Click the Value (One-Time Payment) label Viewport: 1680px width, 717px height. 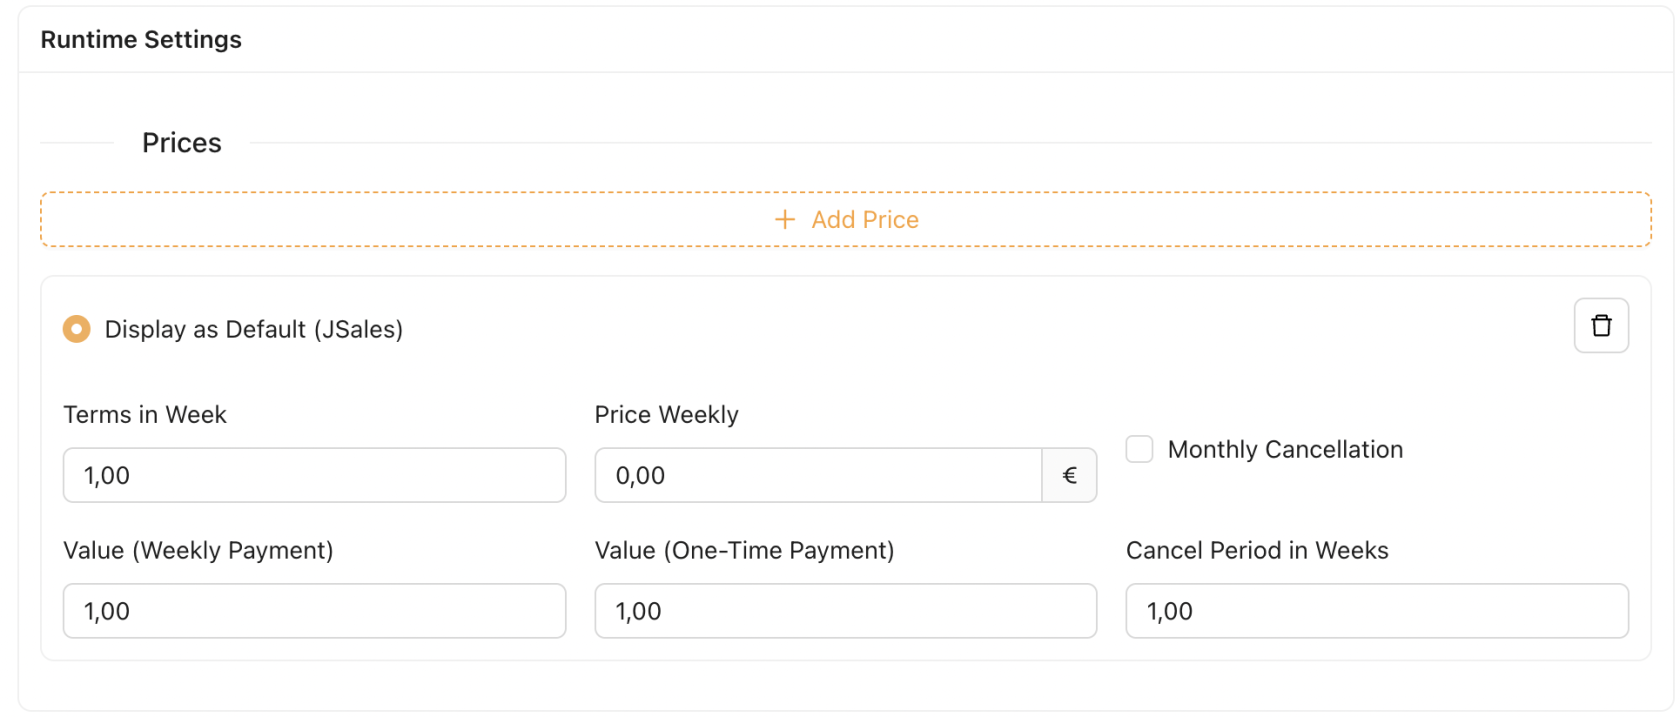(x=744, y=551)
